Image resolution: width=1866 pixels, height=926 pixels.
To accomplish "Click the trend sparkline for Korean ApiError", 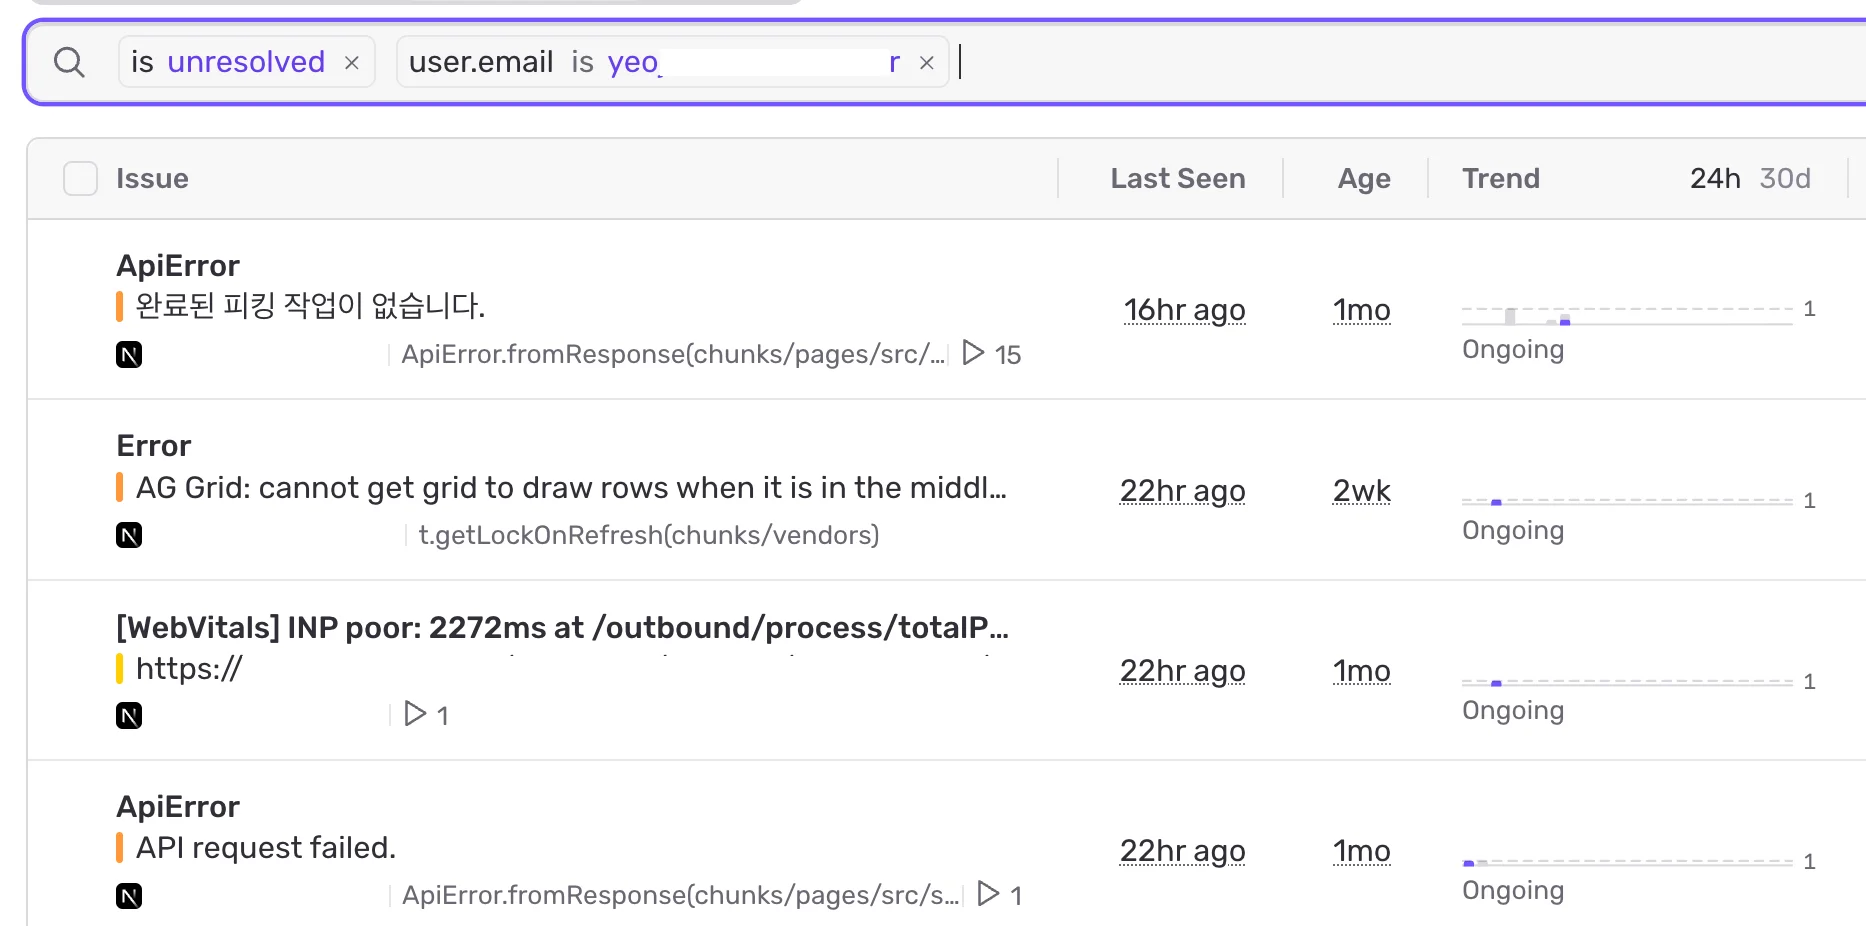I will 1627,315.
